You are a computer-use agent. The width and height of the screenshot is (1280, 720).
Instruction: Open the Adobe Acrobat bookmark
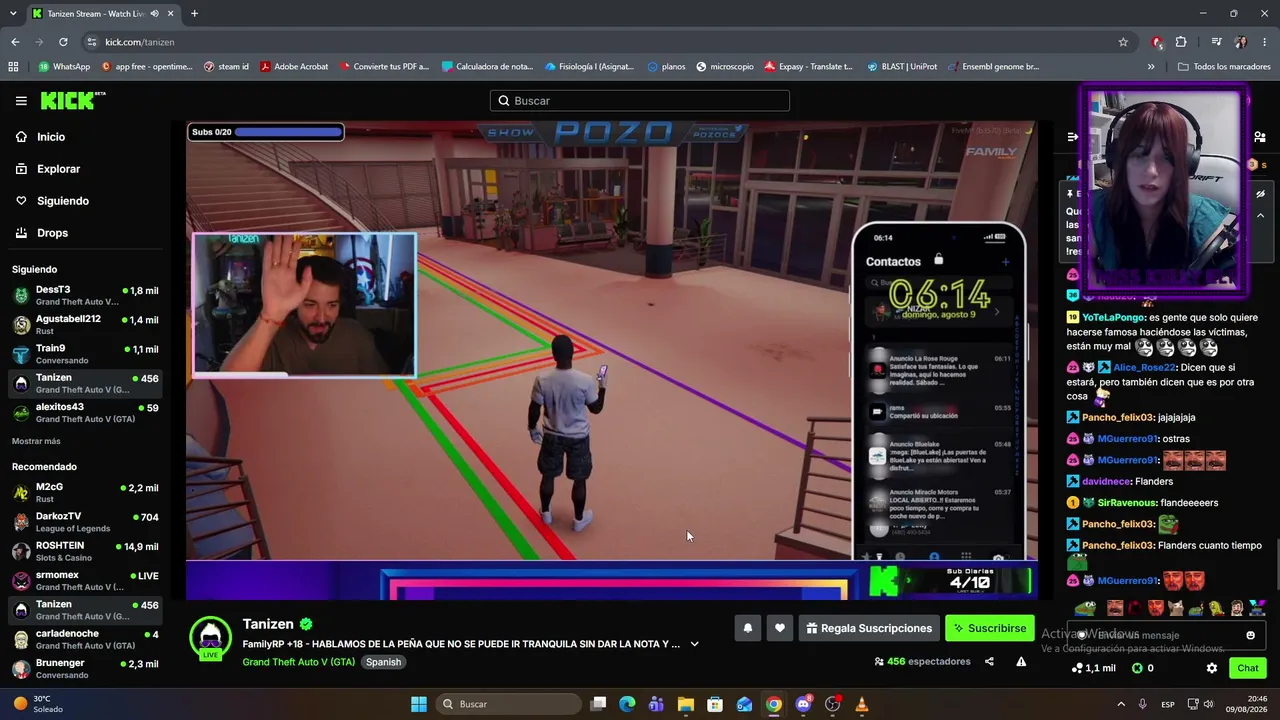tap(294, 67)
